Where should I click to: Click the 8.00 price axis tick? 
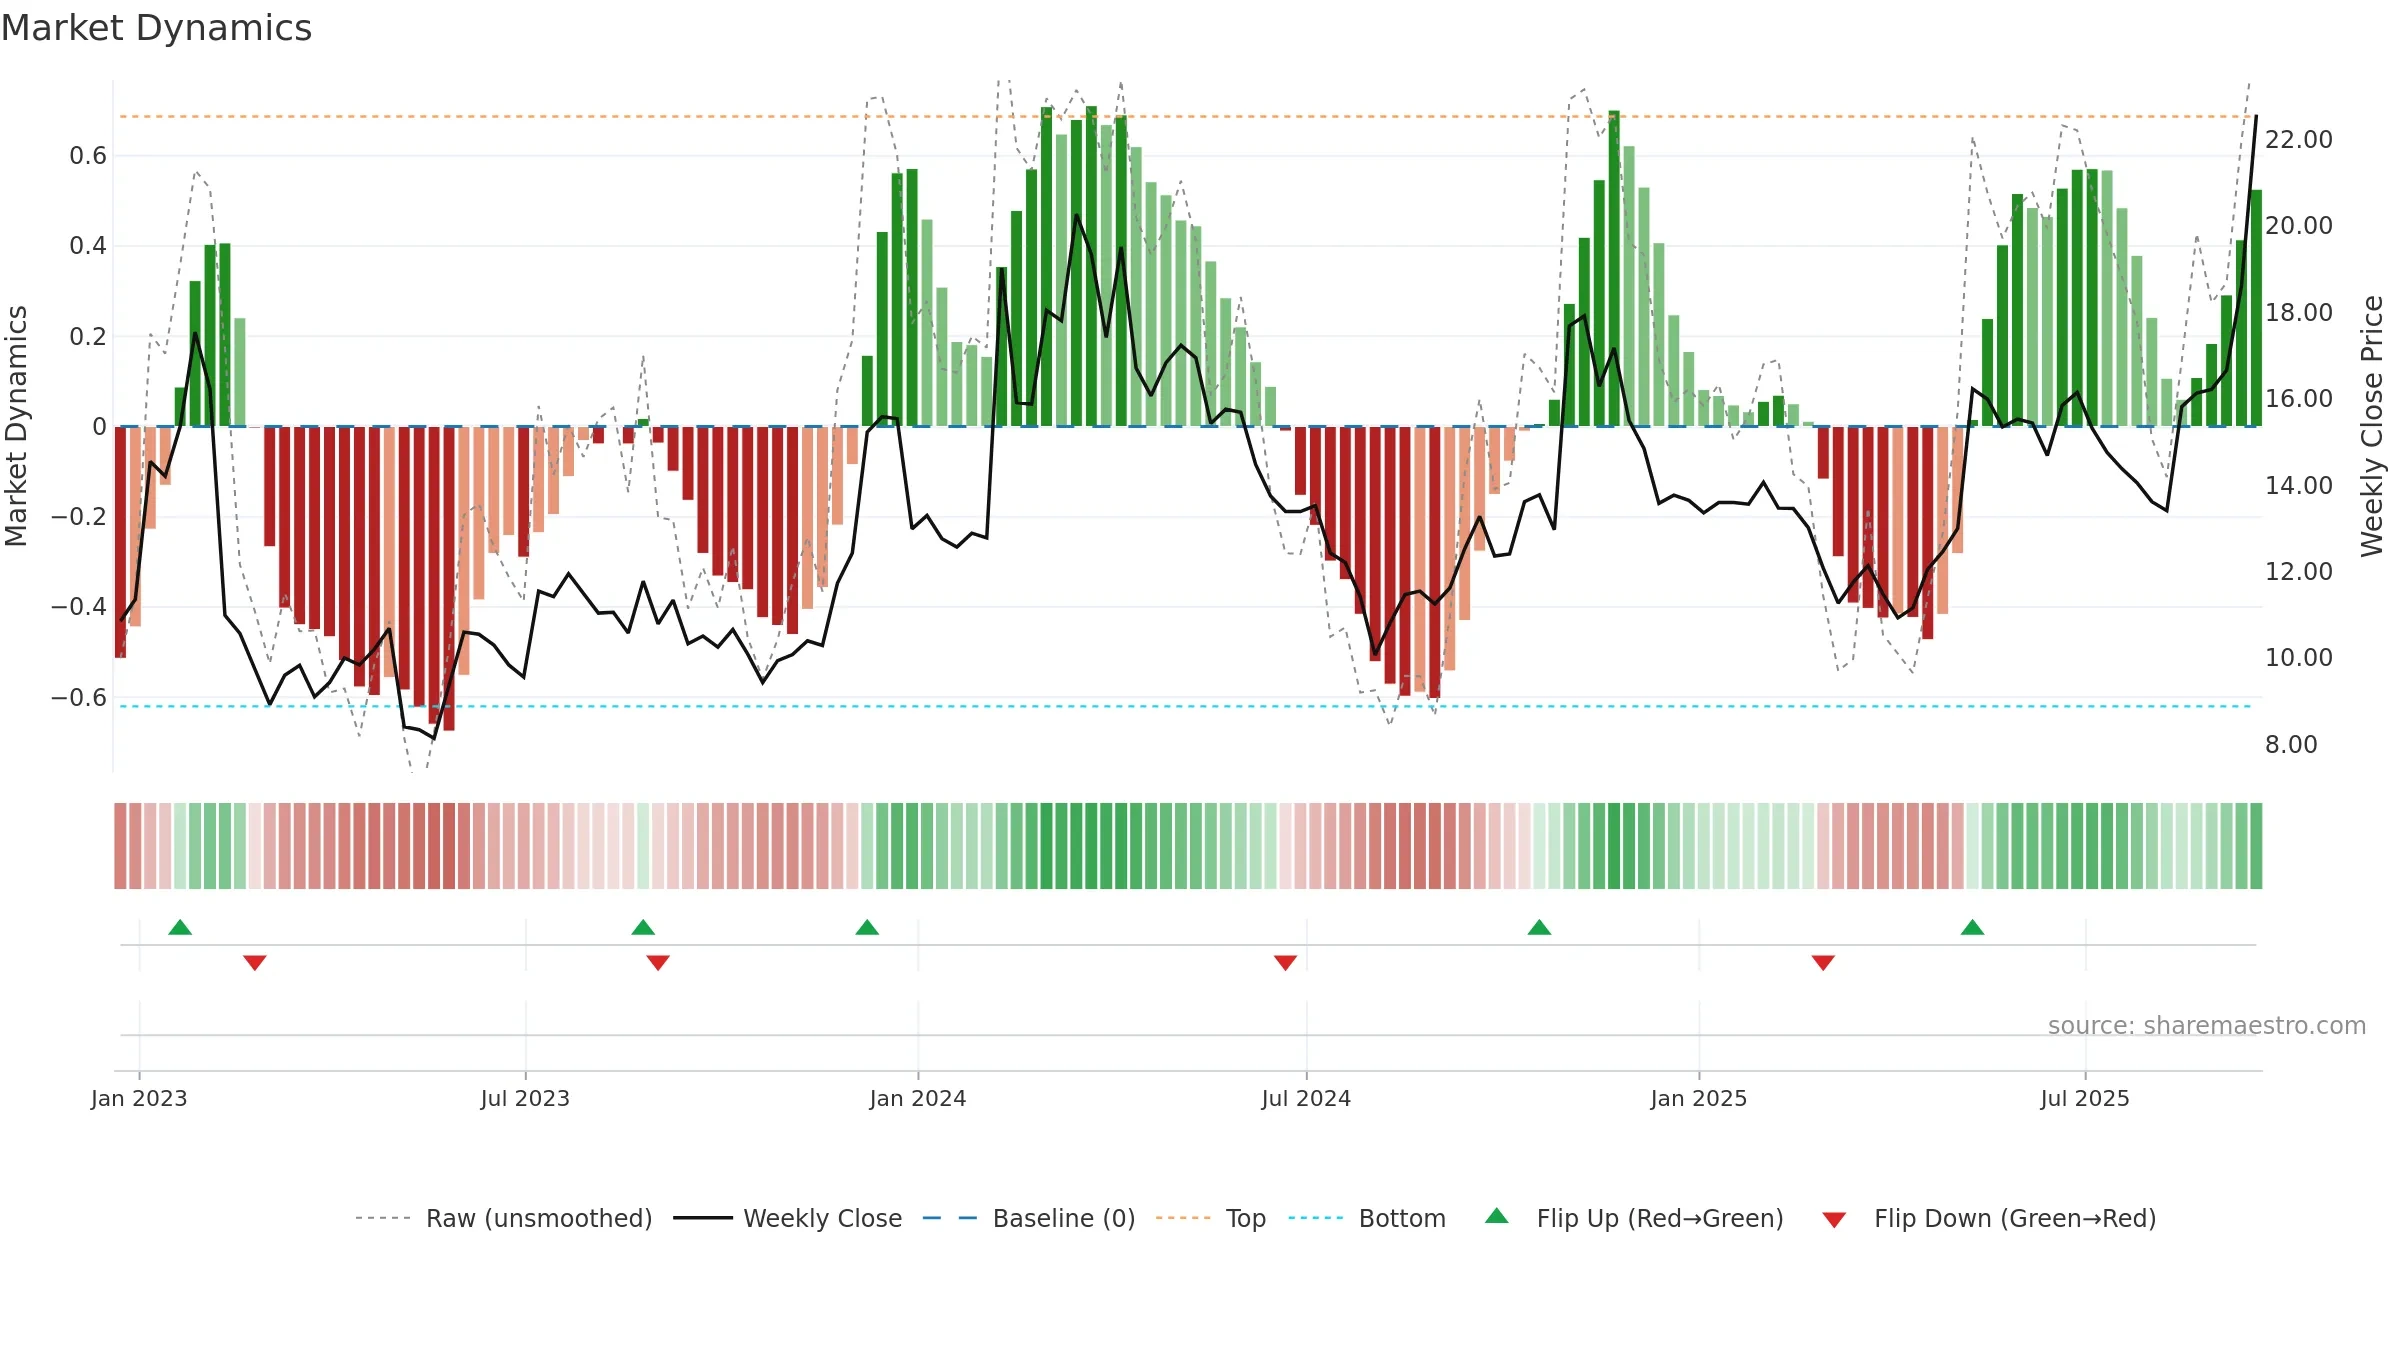pos(2291,744)
